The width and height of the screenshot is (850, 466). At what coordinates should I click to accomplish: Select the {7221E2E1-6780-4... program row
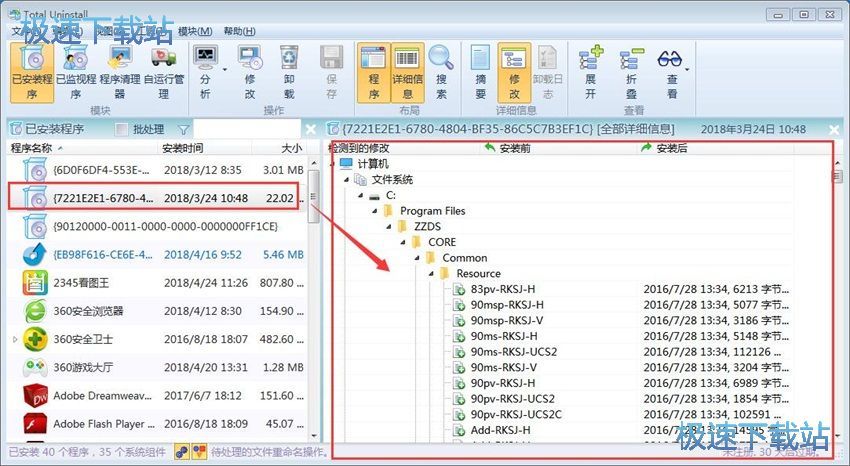[157, 198]
